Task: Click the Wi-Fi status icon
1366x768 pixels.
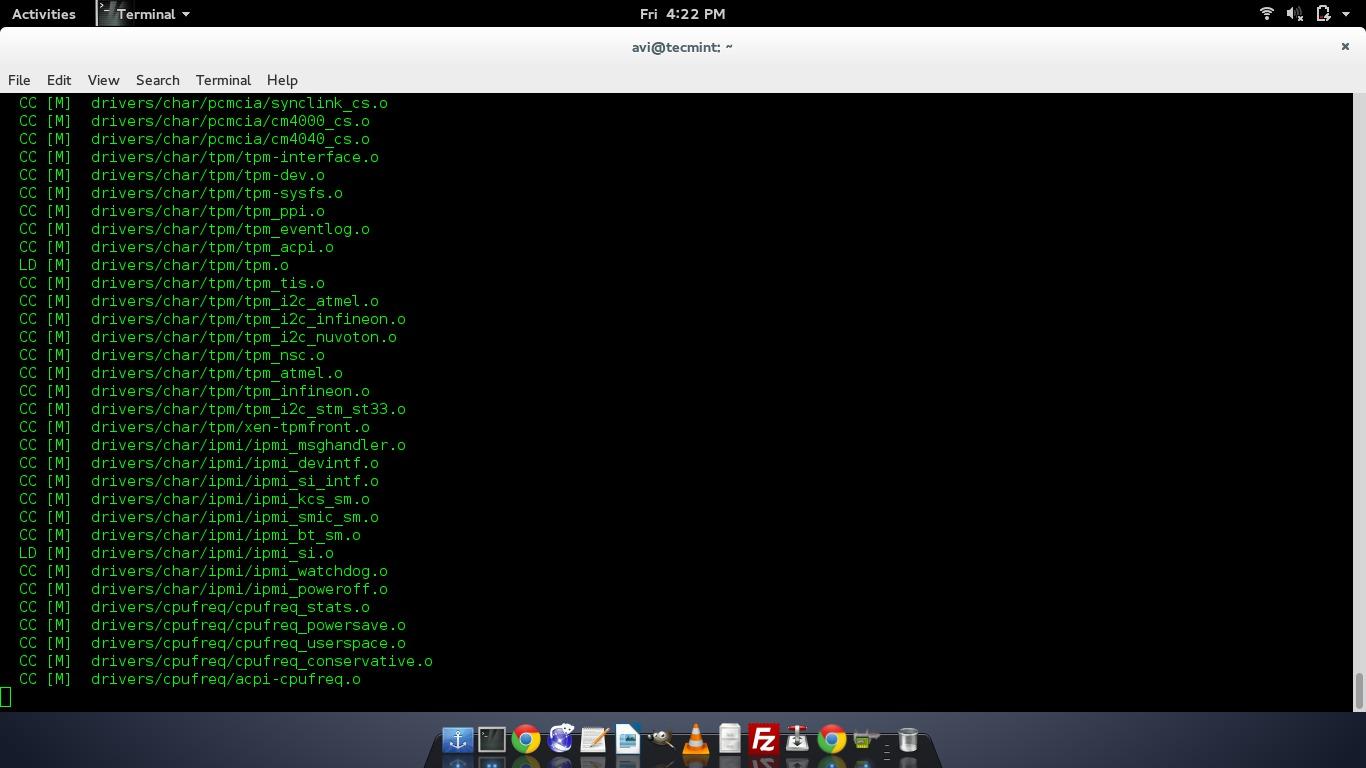Action: (x=1266, y=14)
